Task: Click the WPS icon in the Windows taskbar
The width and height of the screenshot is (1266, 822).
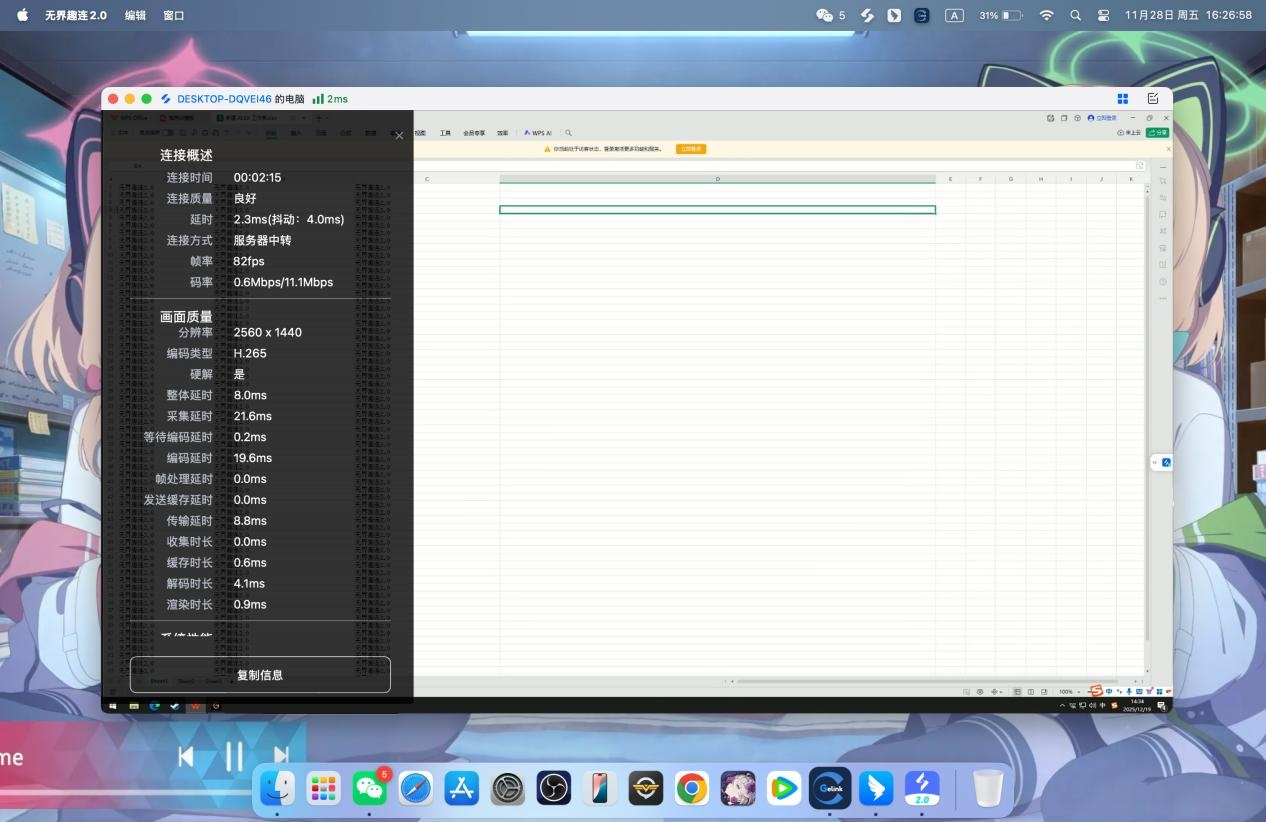Action: point(196,705)
